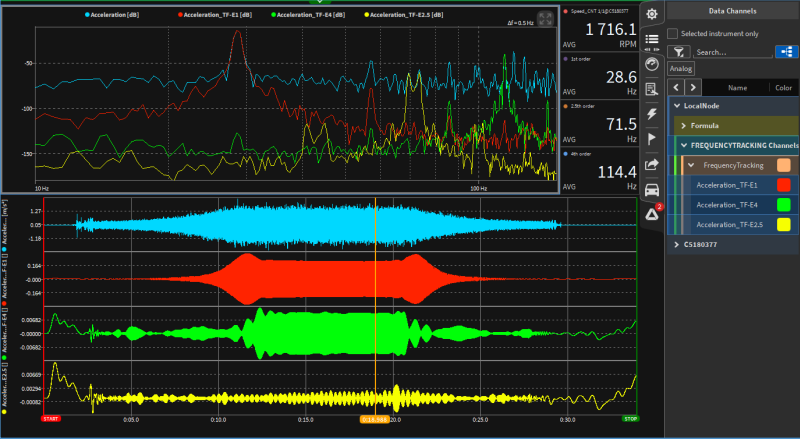Click the orange timeline cursor marker
800x439 pixels.
pos(375,421)
